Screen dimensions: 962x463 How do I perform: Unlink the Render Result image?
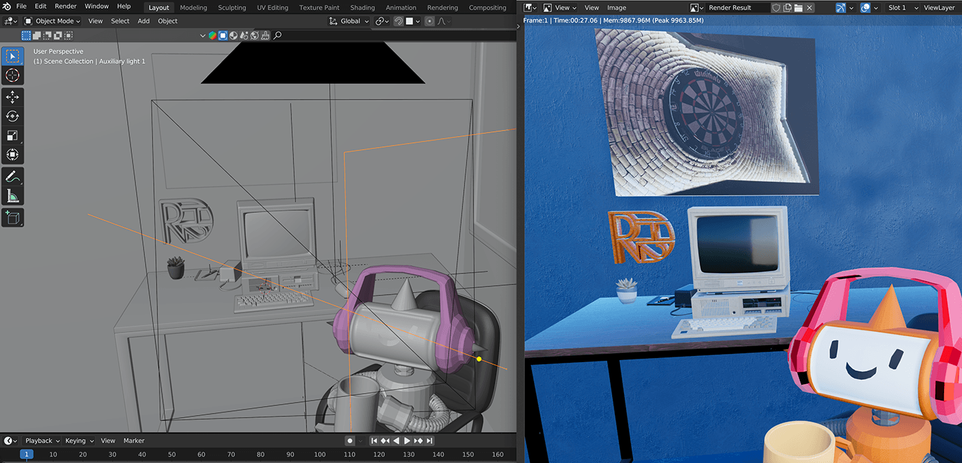pos(810,8)
